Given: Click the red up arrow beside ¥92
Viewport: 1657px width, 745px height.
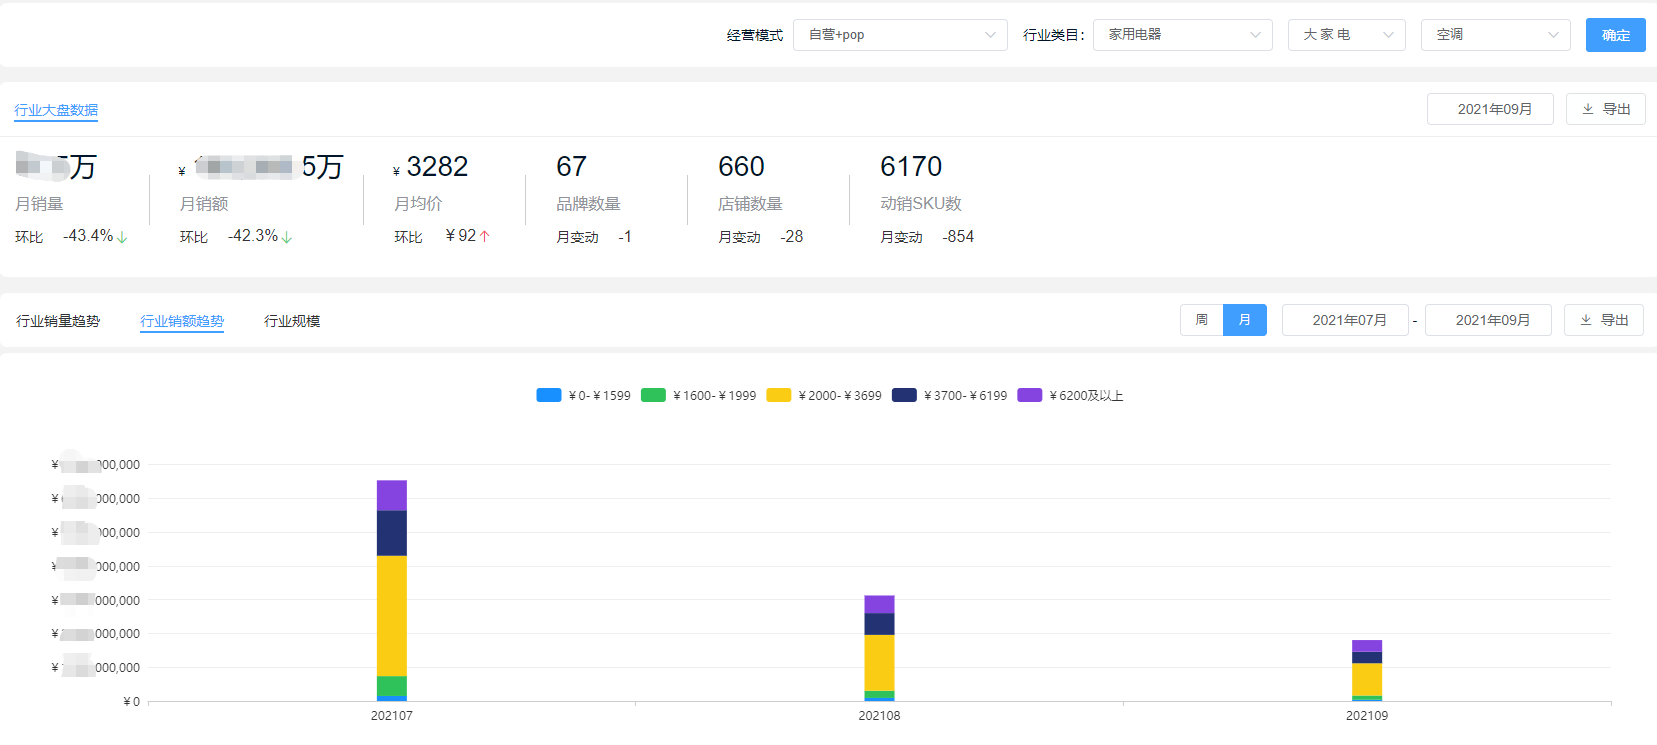Looking at the screenshot, I should pos(485,236).
